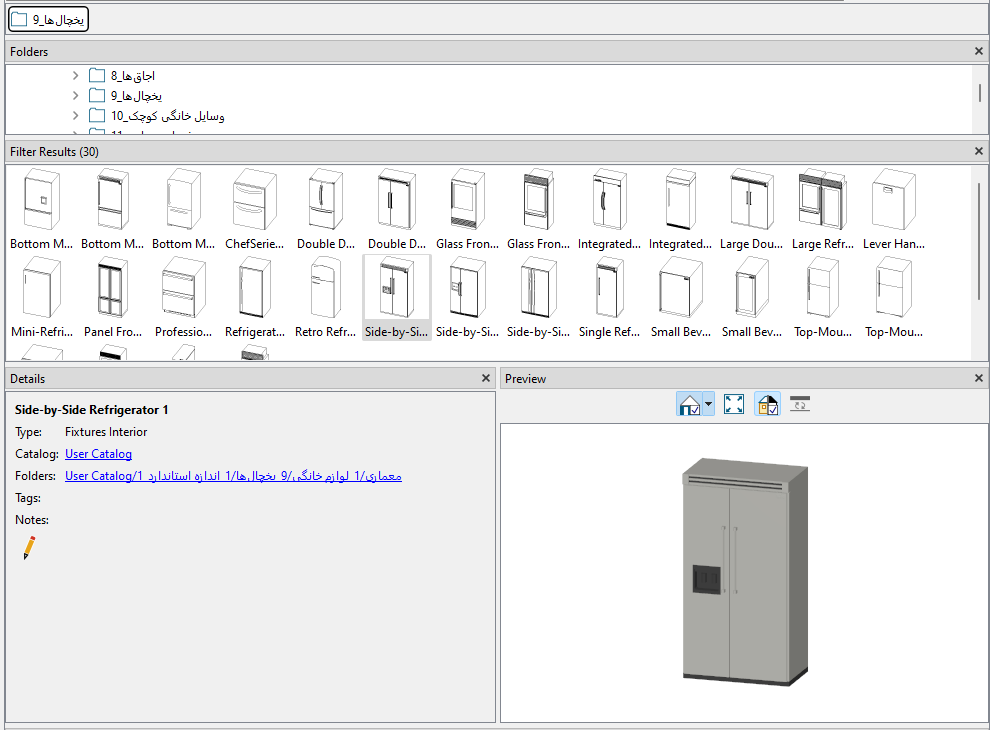The width and height of the screenshot is (990, 730).
Task: Open the Folders path link in Details
Action: 233,476
